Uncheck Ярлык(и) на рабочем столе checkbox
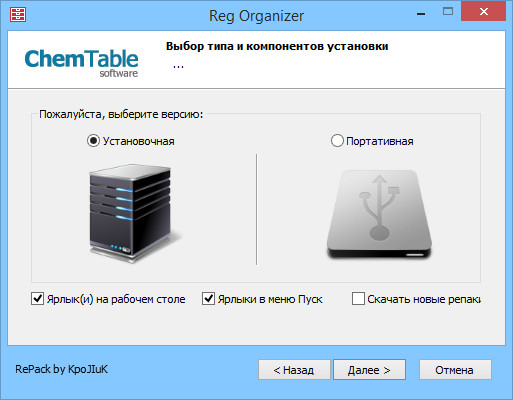The width and height of the screenshot is (513, 400). [x=37, y=299]
